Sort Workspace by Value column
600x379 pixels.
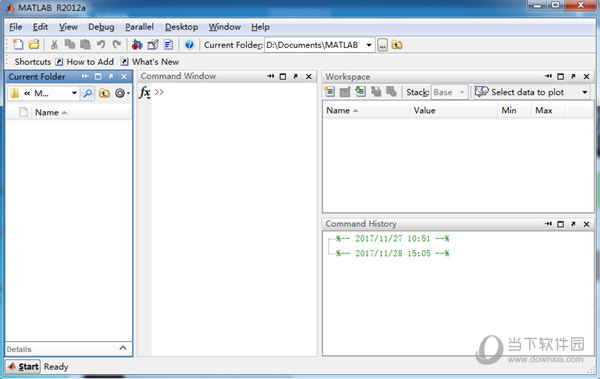point(453,110)
